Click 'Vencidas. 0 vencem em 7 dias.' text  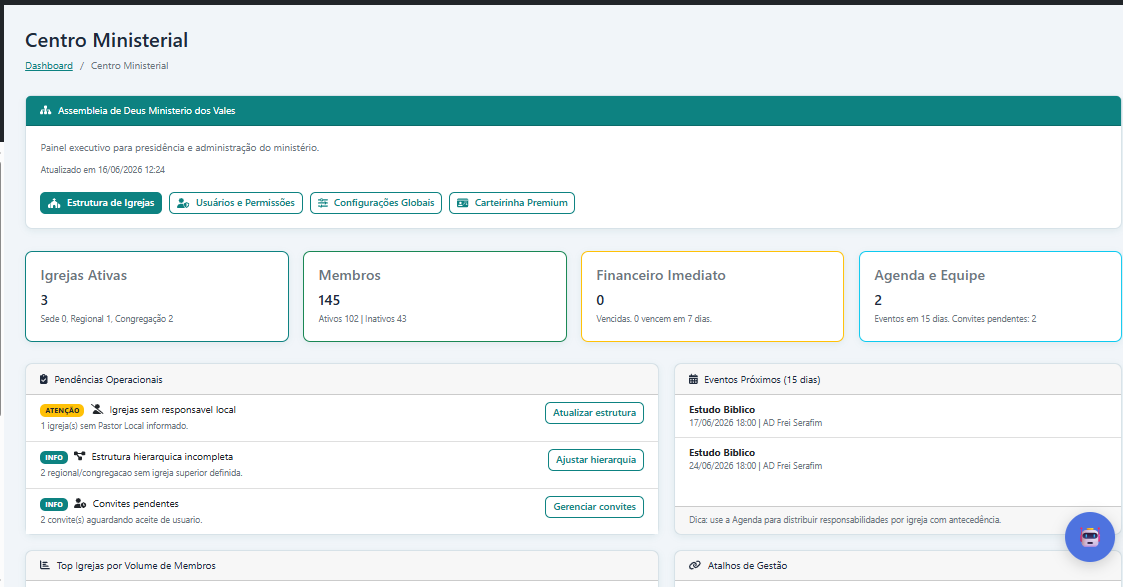pyautogui.click(x=654, y=319)
